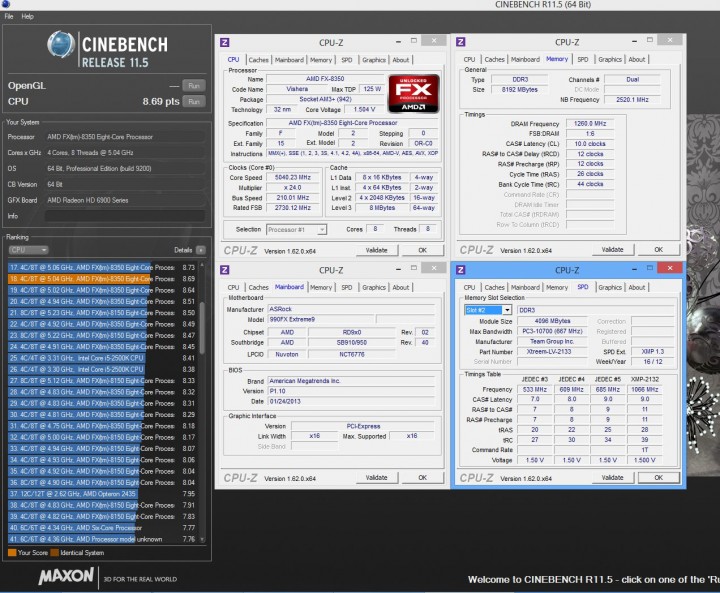This screenshot has width=720, height=593.
Task: Open the CPU ranking dropdown
Action: (28, 250)
